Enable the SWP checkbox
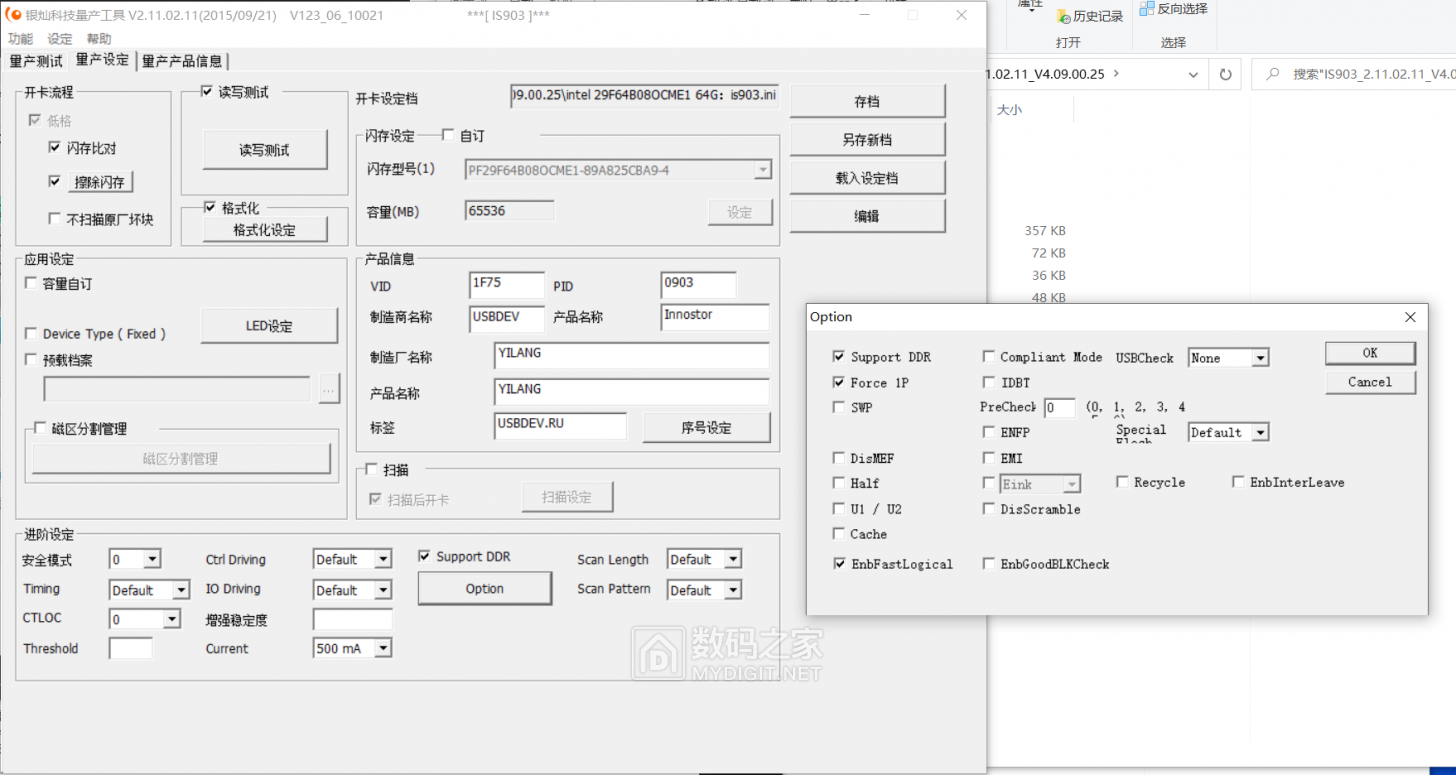Viewport: 1456px width, 775px height. click(x=838, y=407)
